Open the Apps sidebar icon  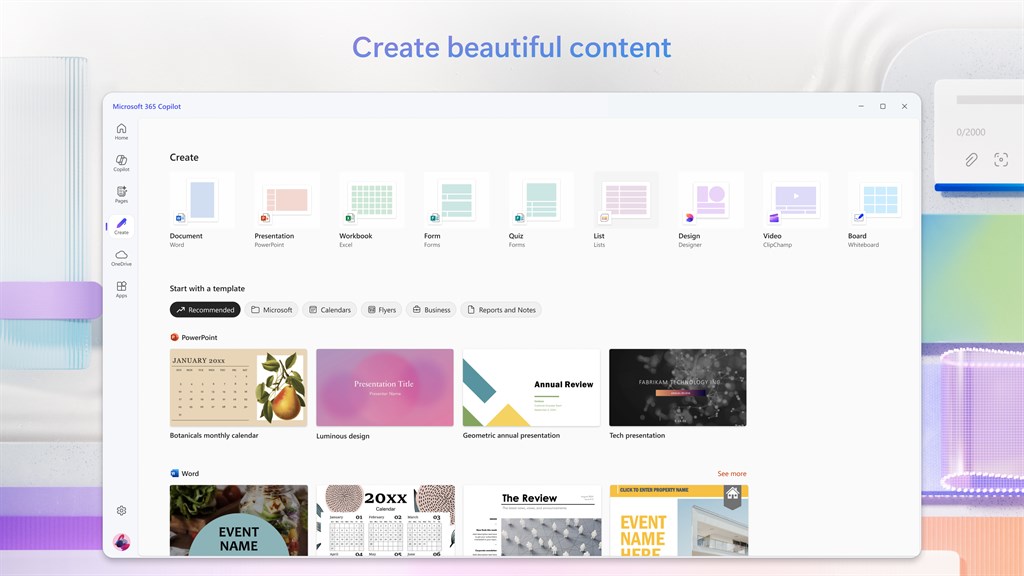121,289
